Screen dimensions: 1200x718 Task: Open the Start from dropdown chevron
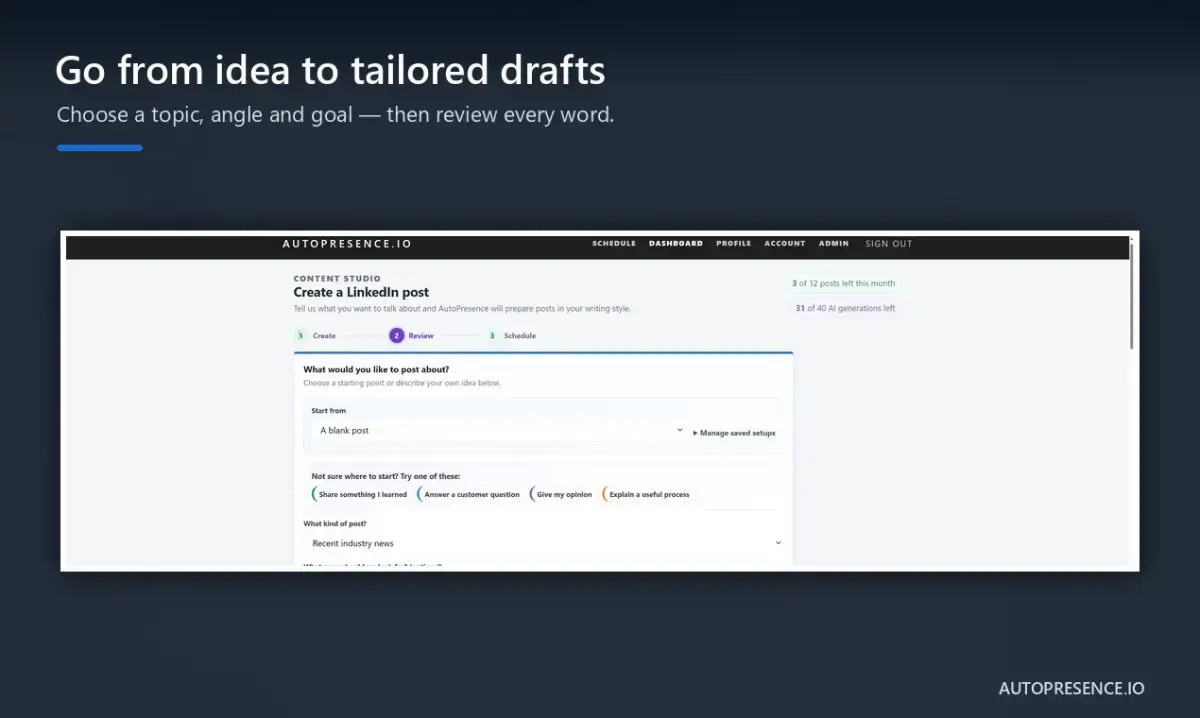point(680,430)
